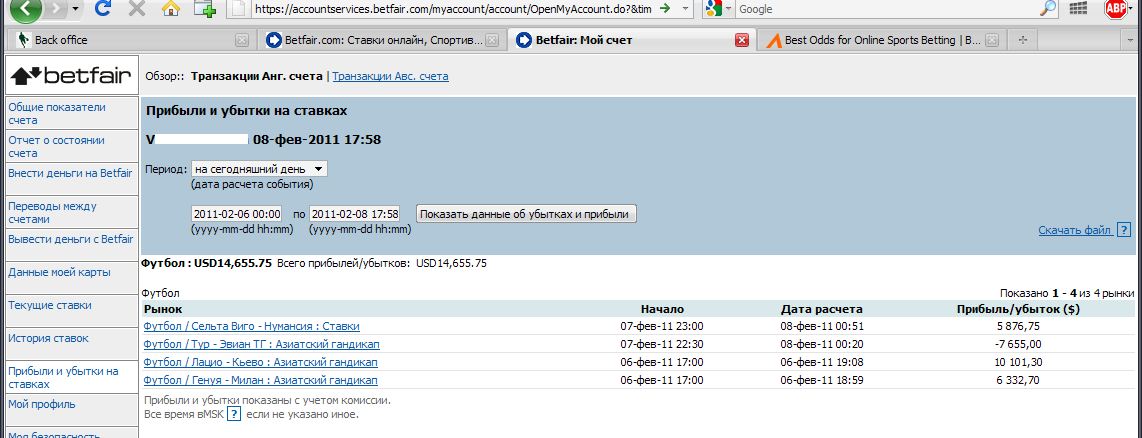
Task: Open Переводы между счетами in sidebar
Action: pos(71,212)
